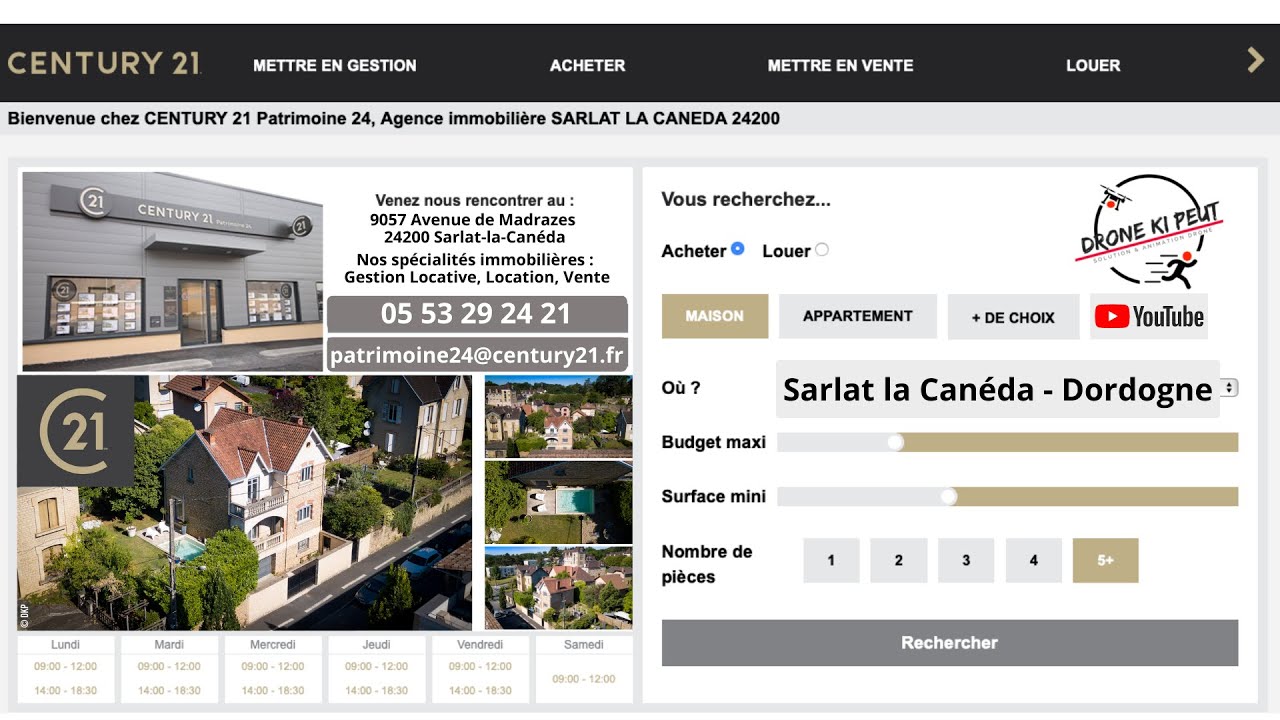This screenshot has width=1280, height=720.
Task: Open METTRE EN GESTION menu
Action: click(x=335, y=65)
